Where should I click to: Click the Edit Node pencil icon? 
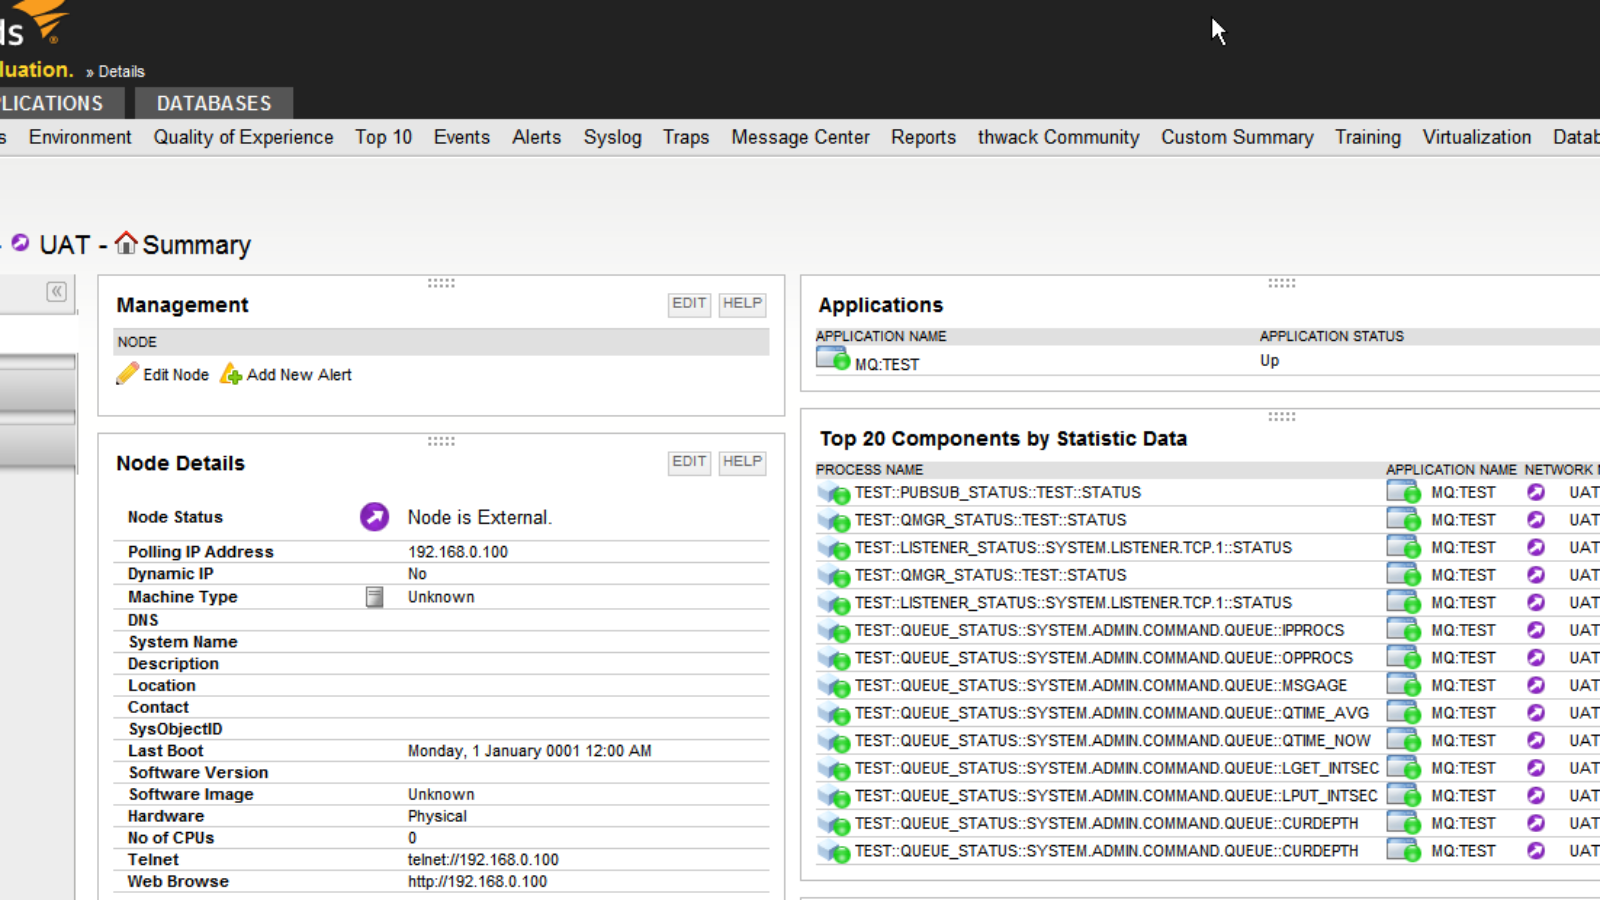click(127, 374)
